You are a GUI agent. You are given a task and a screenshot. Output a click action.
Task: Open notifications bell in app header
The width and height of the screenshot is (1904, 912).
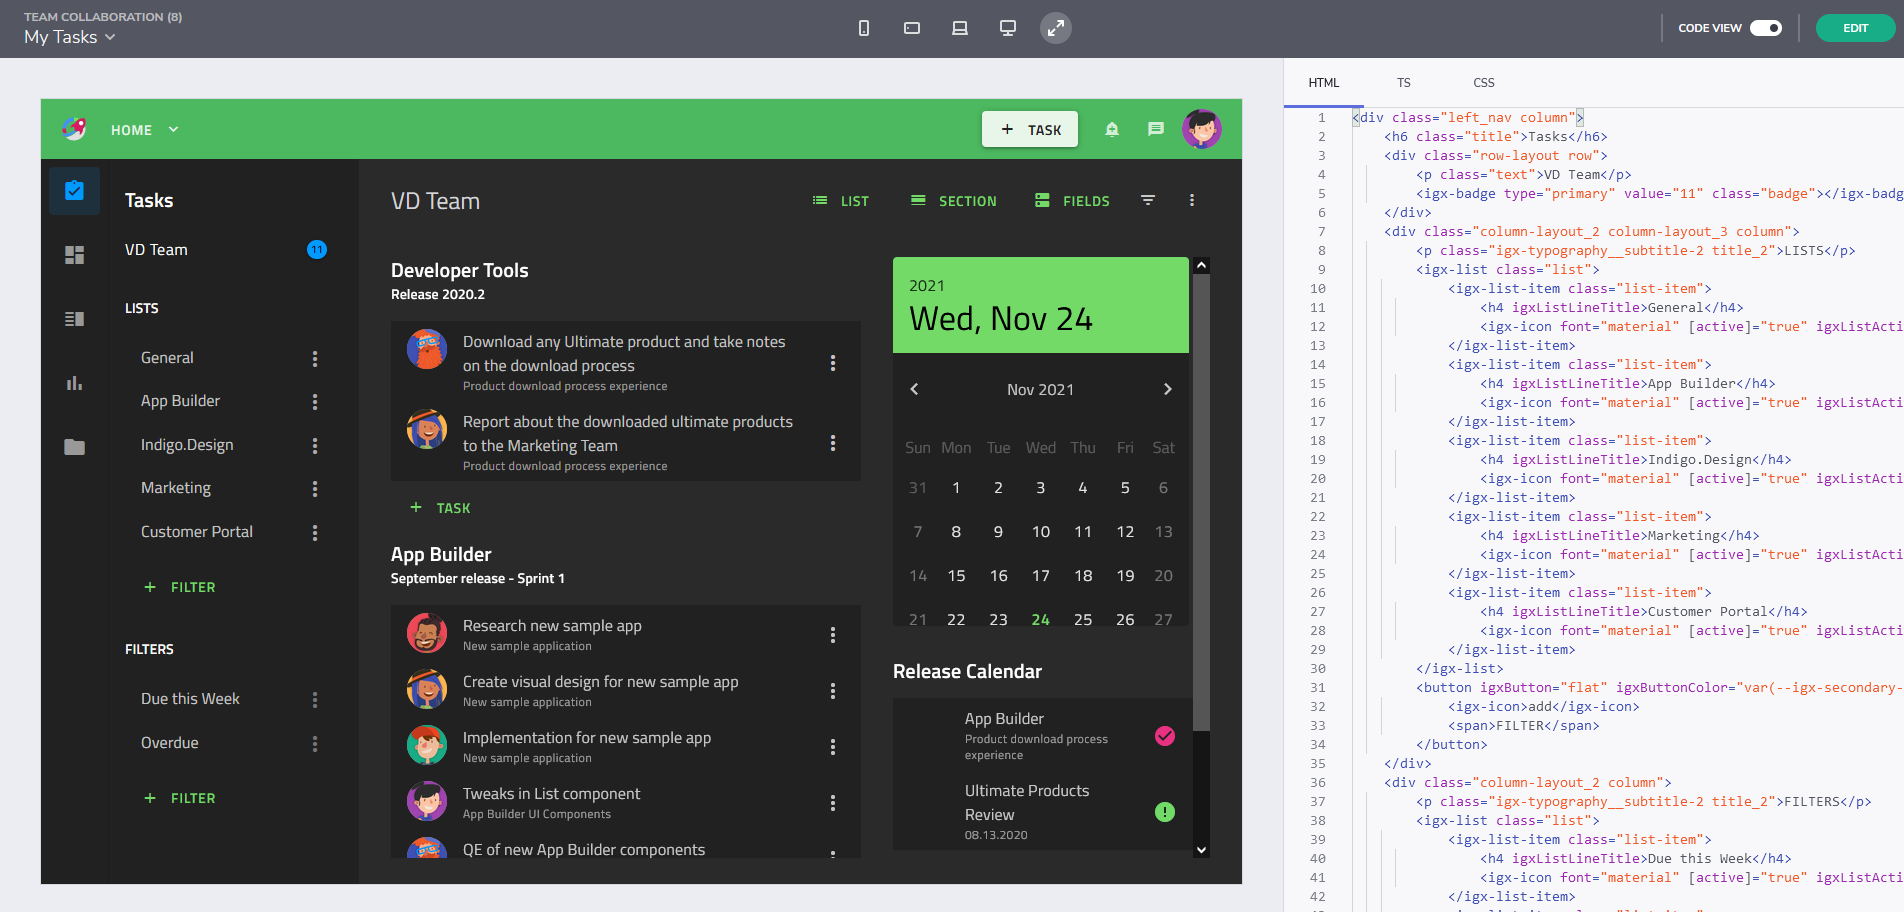click(1111, 129)
